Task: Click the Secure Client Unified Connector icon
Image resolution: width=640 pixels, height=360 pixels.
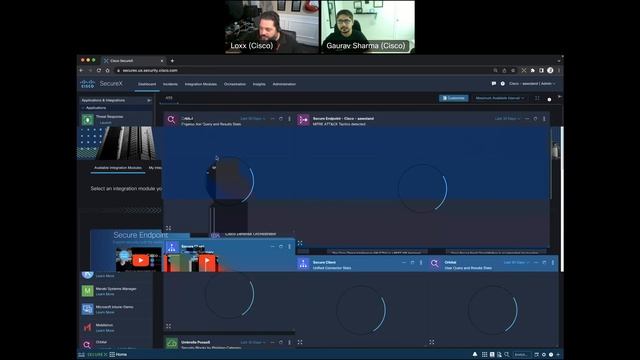Action: [303, 264]
